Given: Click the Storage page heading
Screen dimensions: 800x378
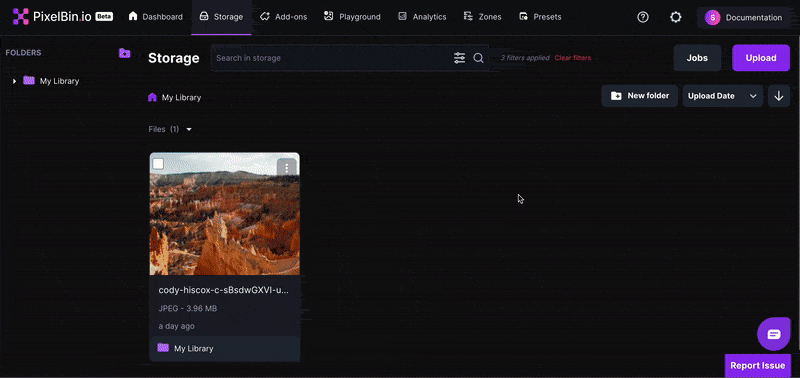Looking at the screenshot, I should (173, 58).
